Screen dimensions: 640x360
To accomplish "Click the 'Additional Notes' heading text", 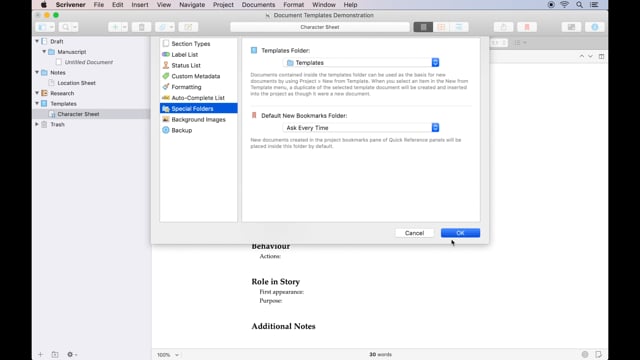I will click(x=283, y=326).
